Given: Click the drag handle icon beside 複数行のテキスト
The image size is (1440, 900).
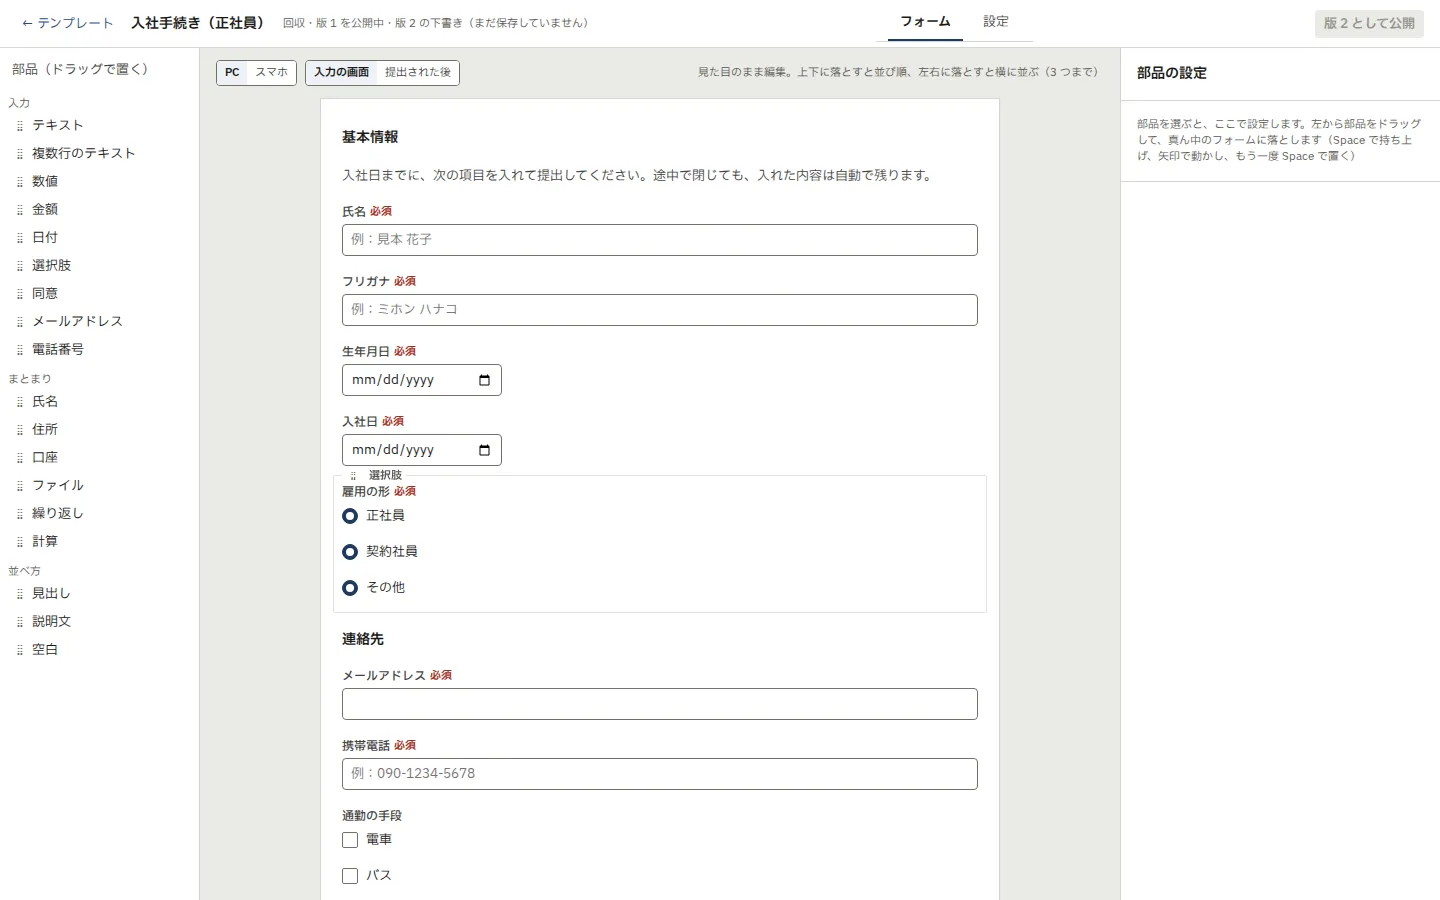Looking at the screenshot, I should tap(20, 154).
